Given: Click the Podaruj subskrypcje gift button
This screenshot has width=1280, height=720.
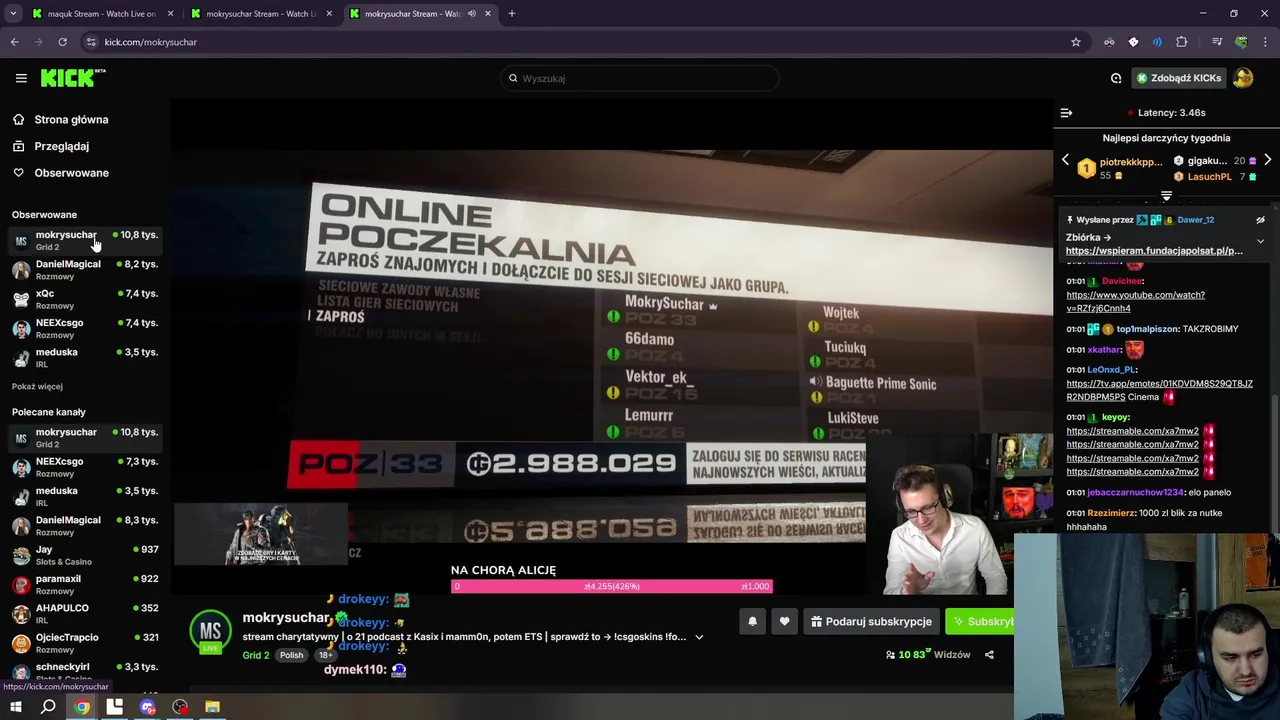Looking at the screenshot, I should (x=870, y=622).
